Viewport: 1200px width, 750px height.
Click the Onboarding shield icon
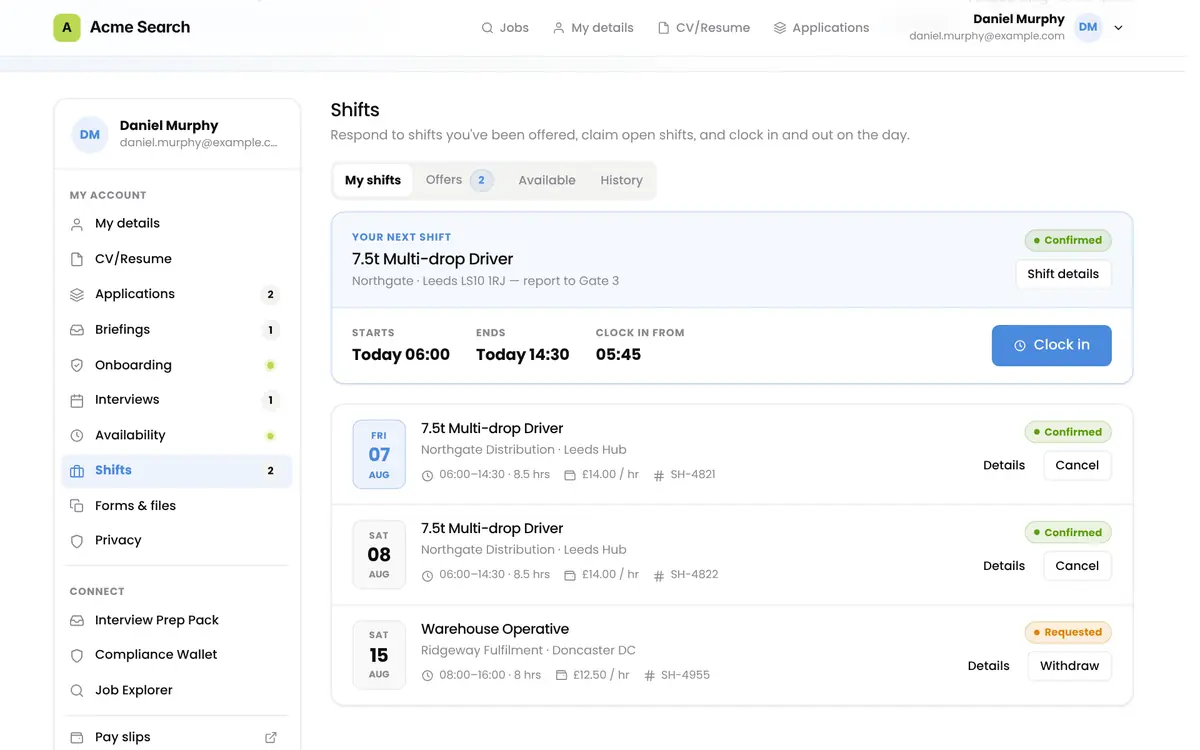click(x=77, y=366)
